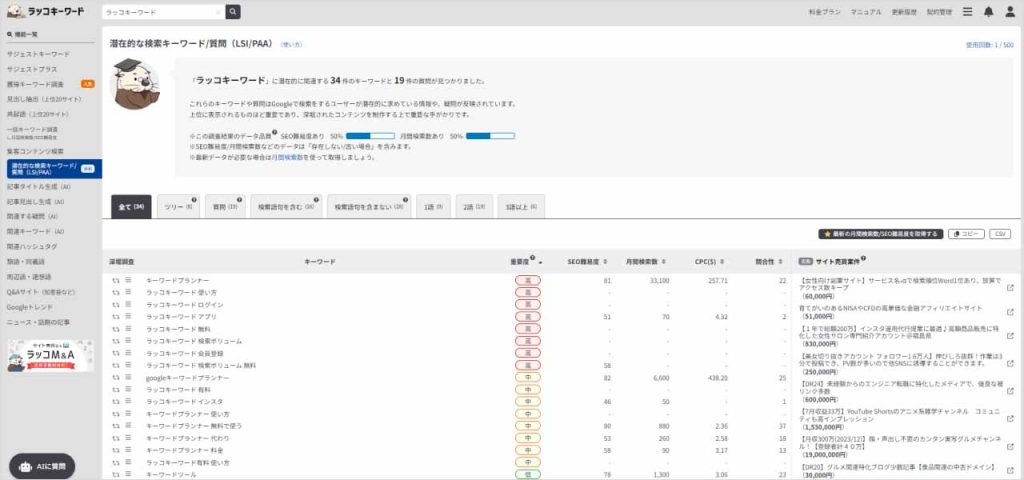The image size is (1024, 480).
Task: Click the コピー button
Action: pos(966,234)
